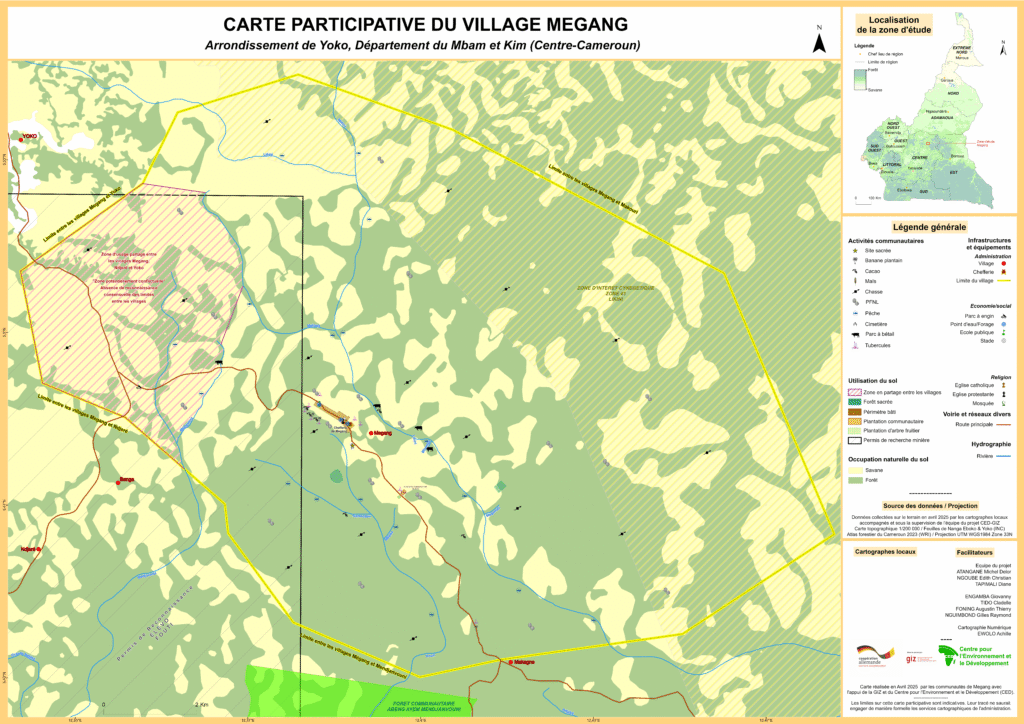This screenshot has height=724, width=1024.
Task: Click the yellow Limite du village line sample
Action: point(1003,281)
